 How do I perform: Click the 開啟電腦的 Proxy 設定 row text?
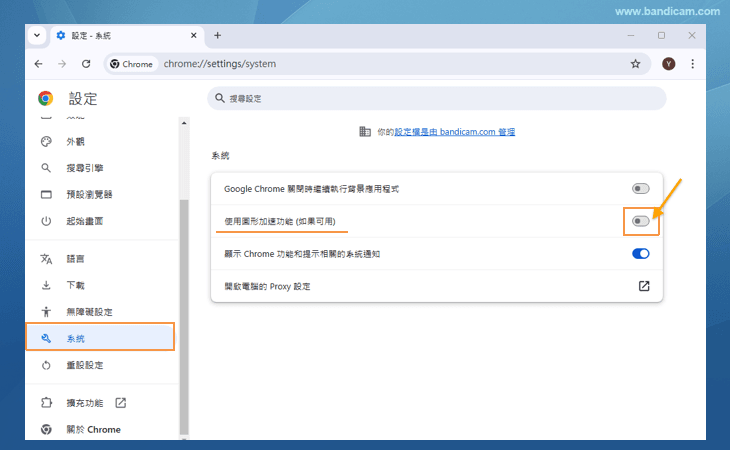[x=267, y=286]
